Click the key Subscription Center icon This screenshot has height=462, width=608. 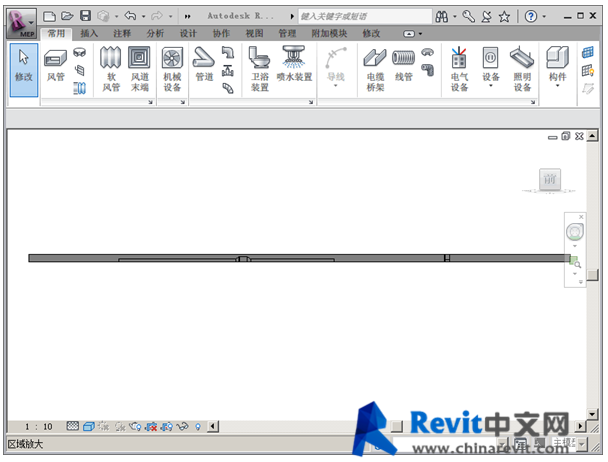click(x=468, y=16)
